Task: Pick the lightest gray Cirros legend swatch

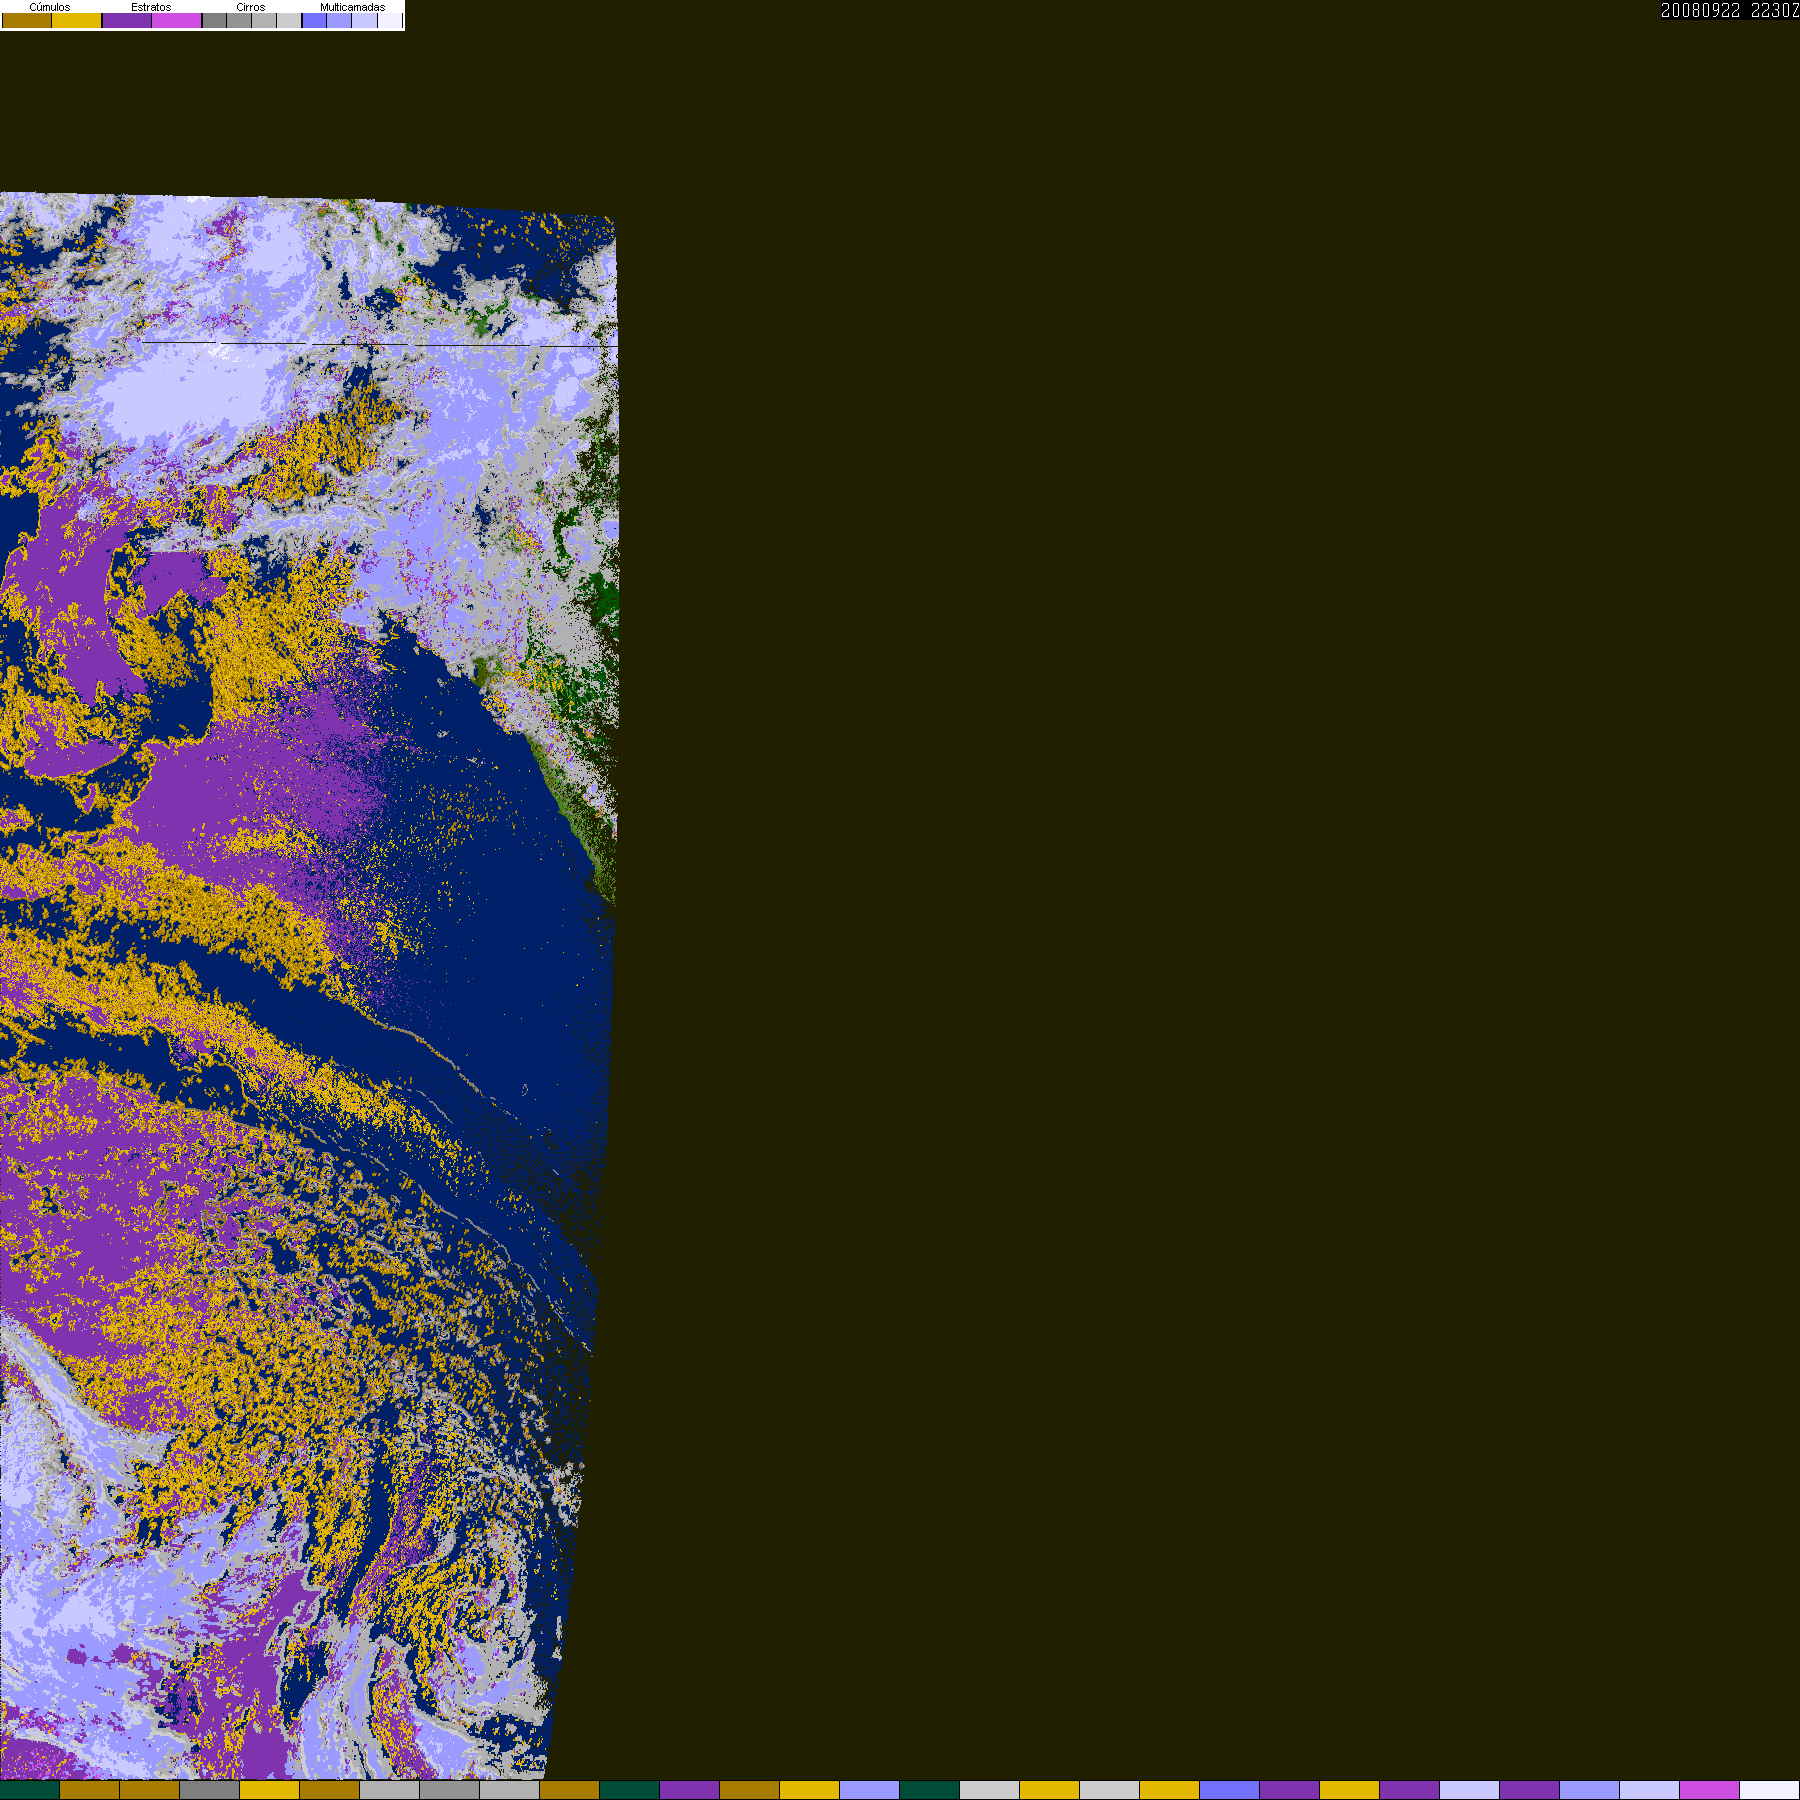Action: pyautogui.click(x=289, y=21)
